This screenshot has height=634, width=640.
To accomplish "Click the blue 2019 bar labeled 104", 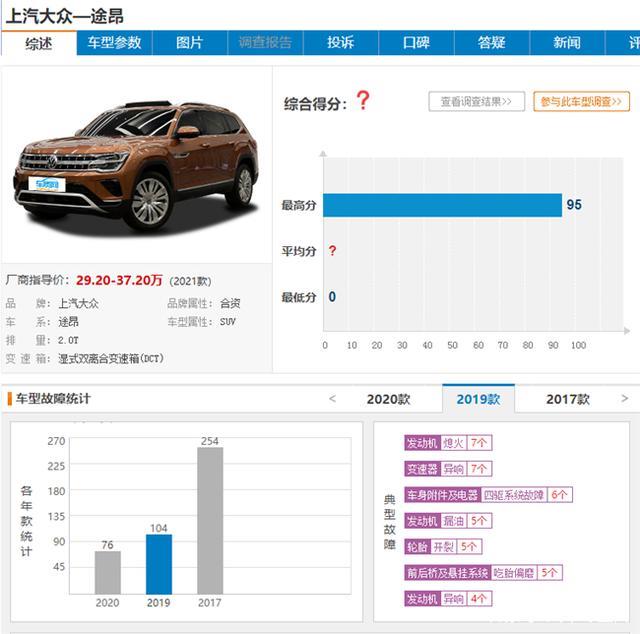I will (x=159, y=564).
